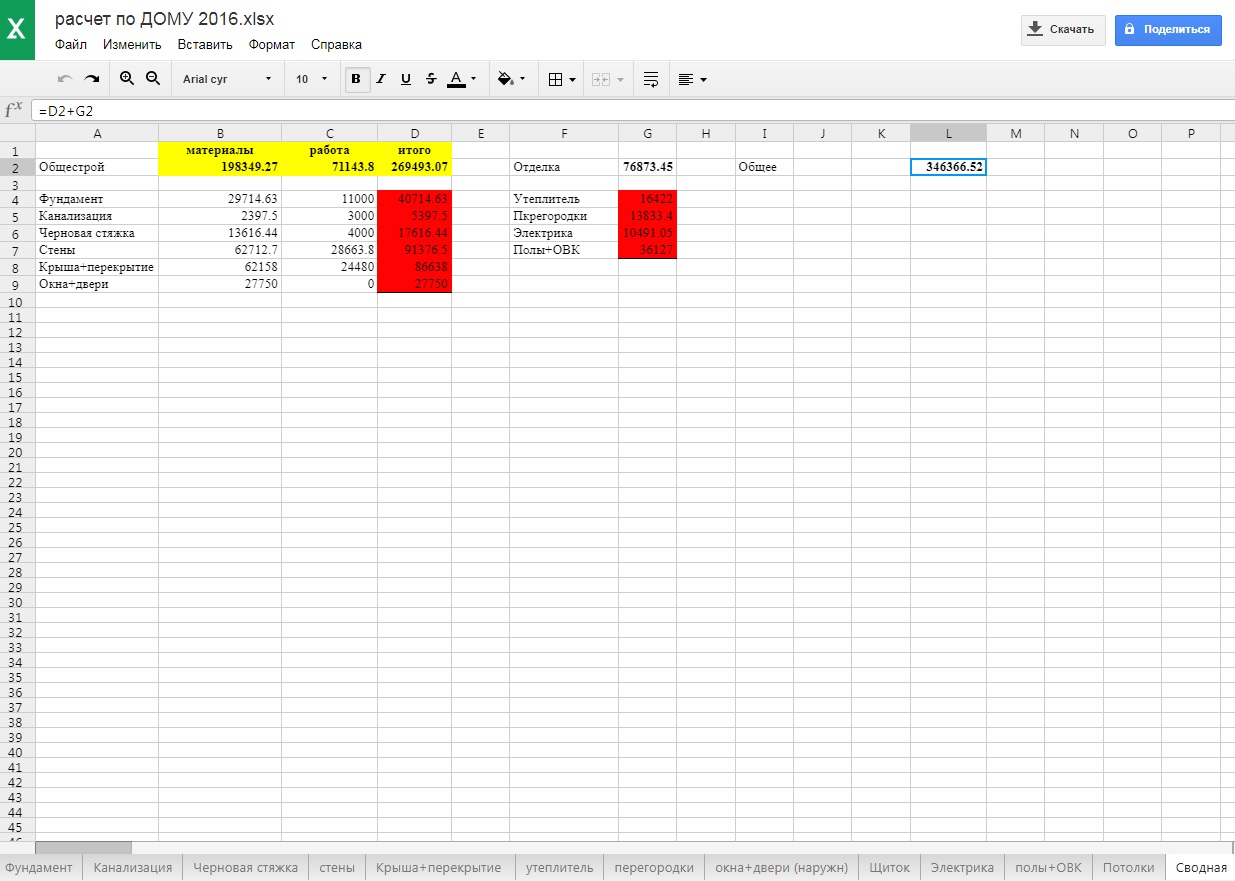The height and width of the screenshot is (881, 1235).
Task: Open the Формат menu
Action: 272,44
